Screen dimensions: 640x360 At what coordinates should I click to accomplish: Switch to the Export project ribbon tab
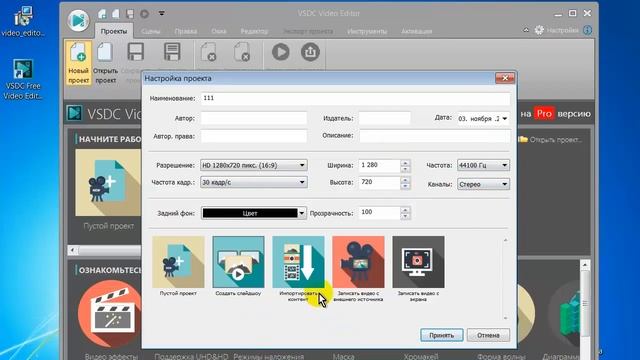308,31
